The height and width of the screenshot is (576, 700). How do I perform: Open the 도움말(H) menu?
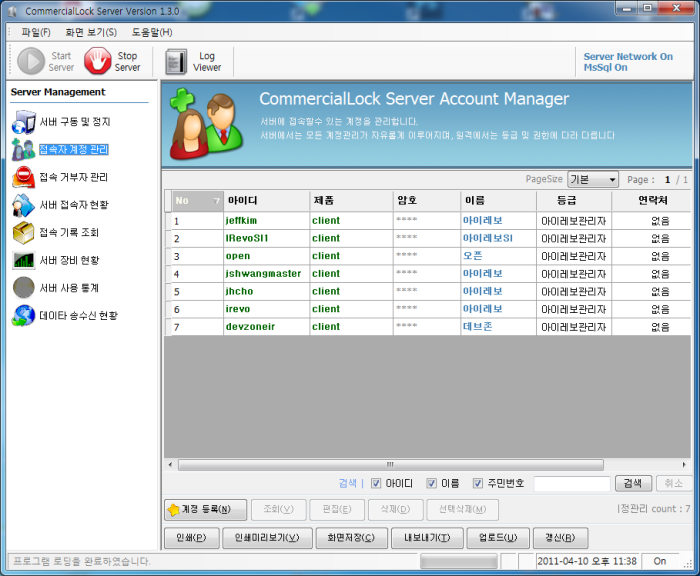coord(152,32)
